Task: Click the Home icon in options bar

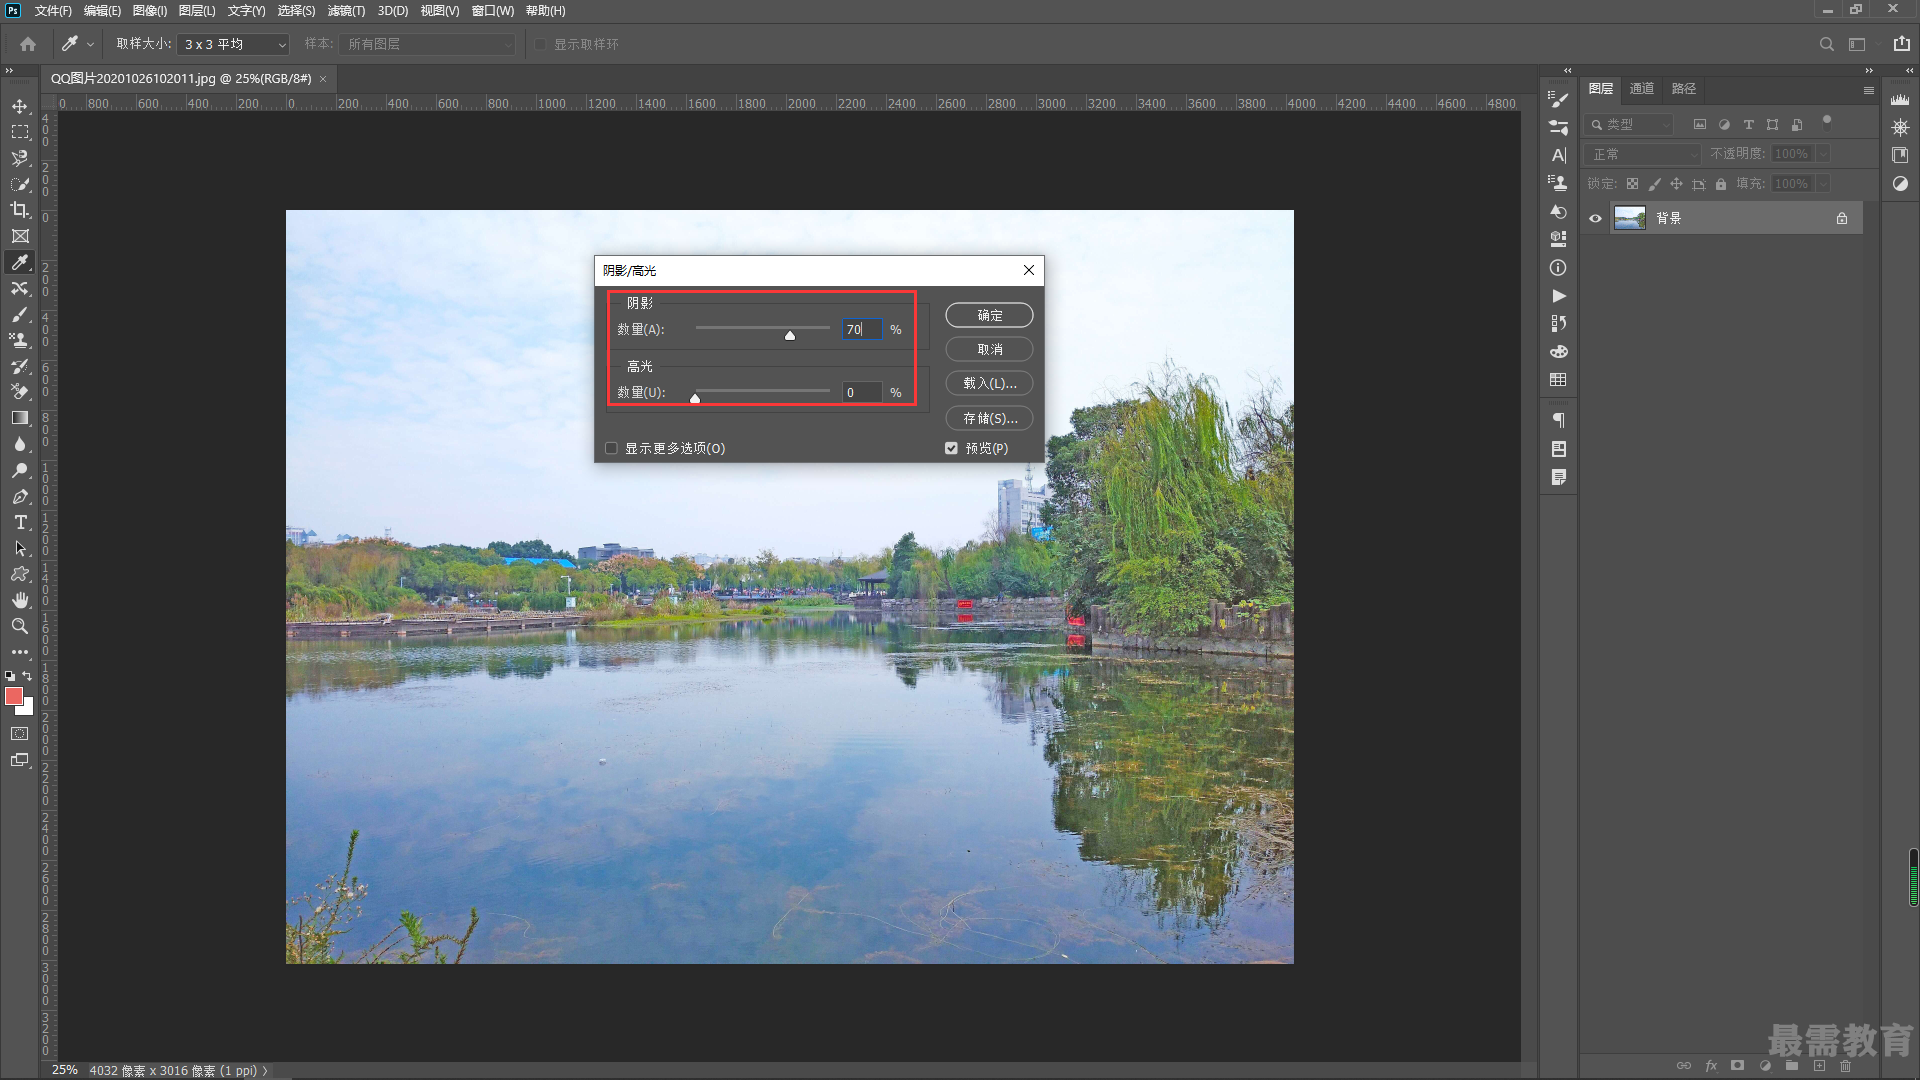Action: click(x=28, y=44)
